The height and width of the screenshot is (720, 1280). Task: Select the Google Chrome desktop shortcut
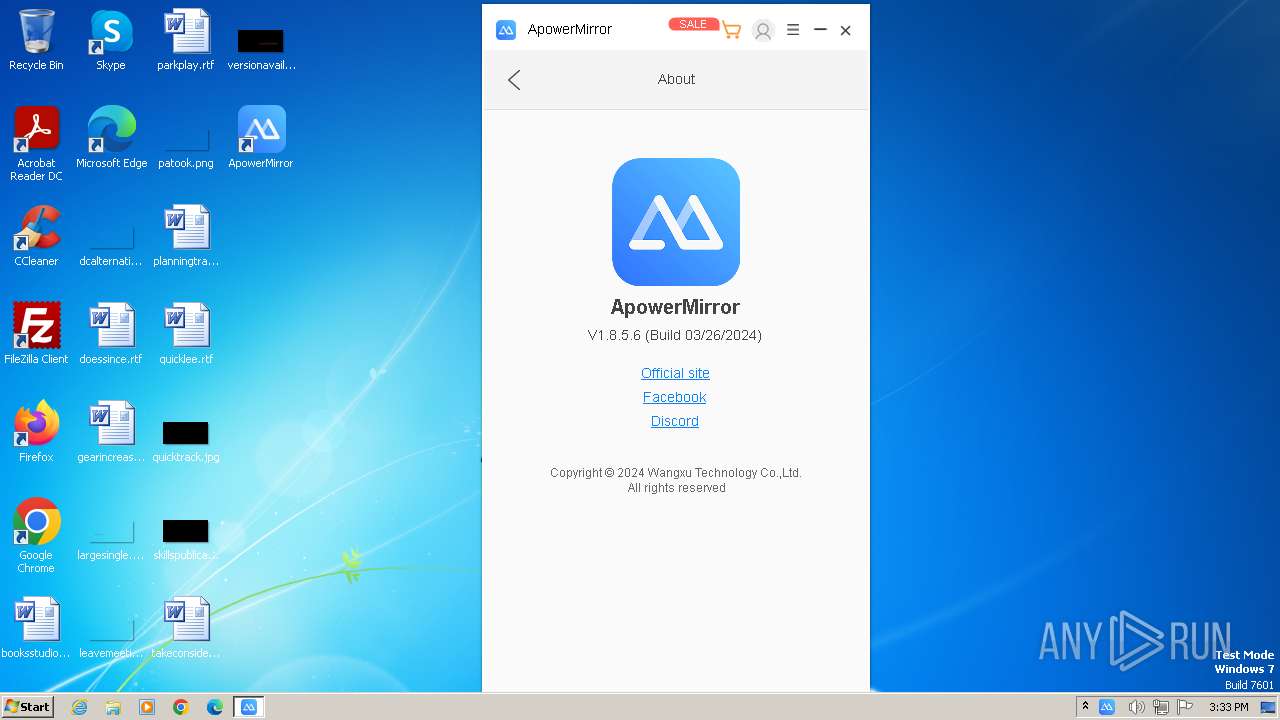coord(36,536)
